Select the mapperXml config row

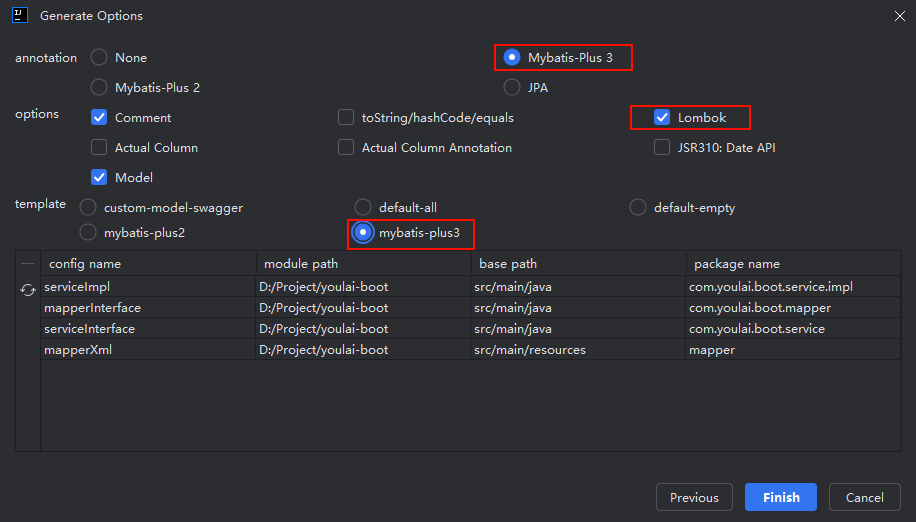470,350
